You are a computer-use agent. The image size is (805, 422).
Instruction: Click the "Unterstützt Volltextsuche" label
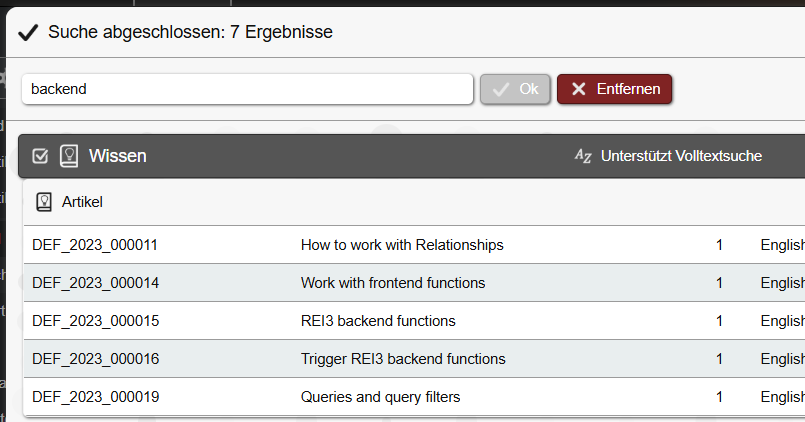click(x=681, y=156)
